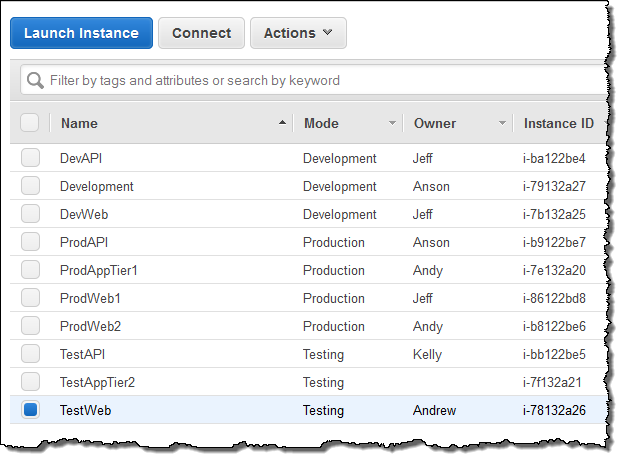Uncheck the TestWeb instance checkbox

pos(30,410)
